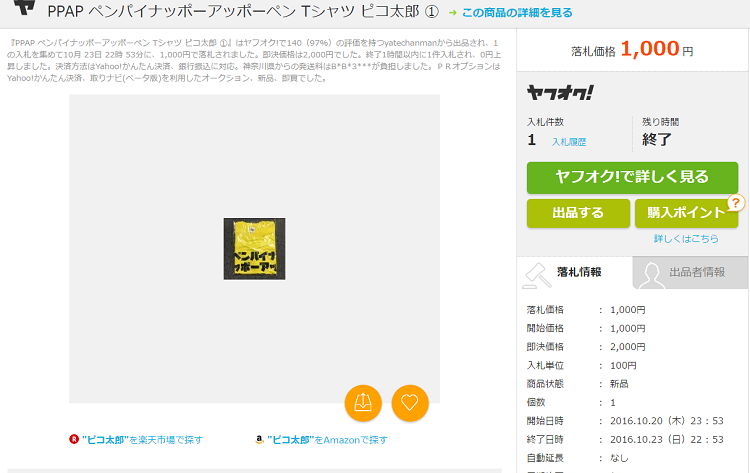Click the 開始価格 value 1,000円
Viewport: 750px width, 473px height.
(628, 329)
